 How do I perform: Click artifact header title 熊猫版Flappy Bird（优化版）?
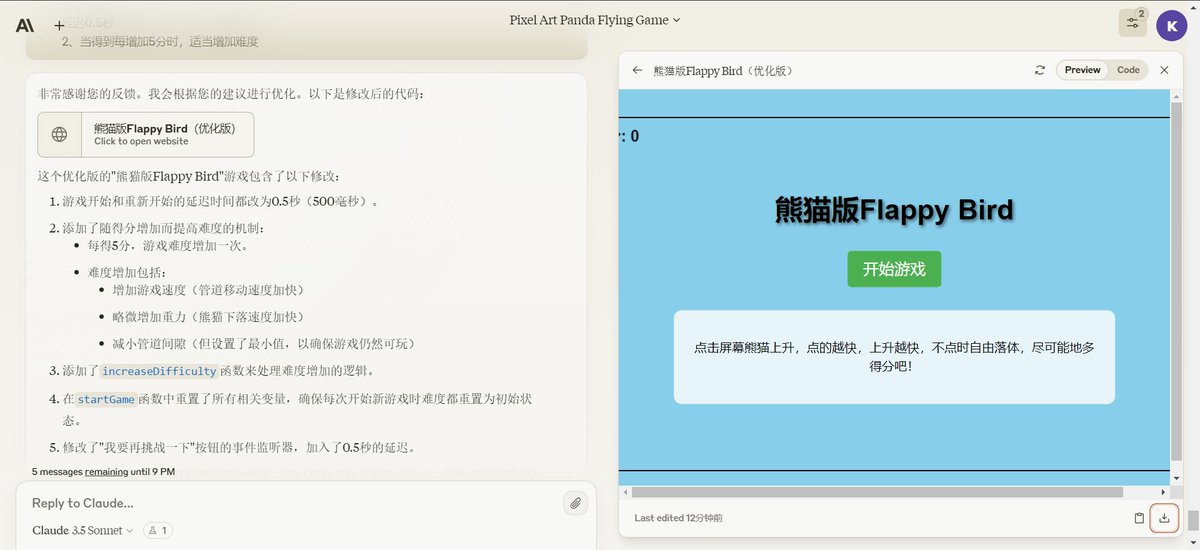(723, 71)
